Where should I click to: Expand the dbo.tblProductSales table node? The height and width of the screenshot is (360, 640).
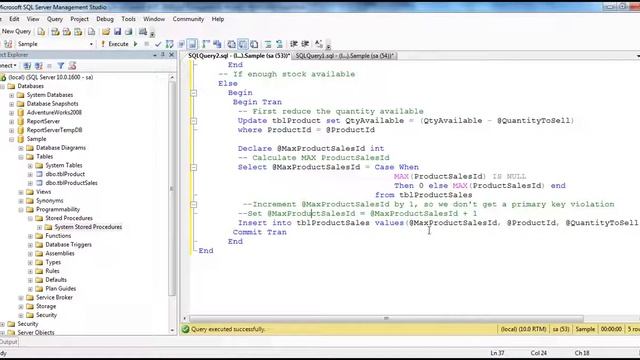[x=30, y=183]
